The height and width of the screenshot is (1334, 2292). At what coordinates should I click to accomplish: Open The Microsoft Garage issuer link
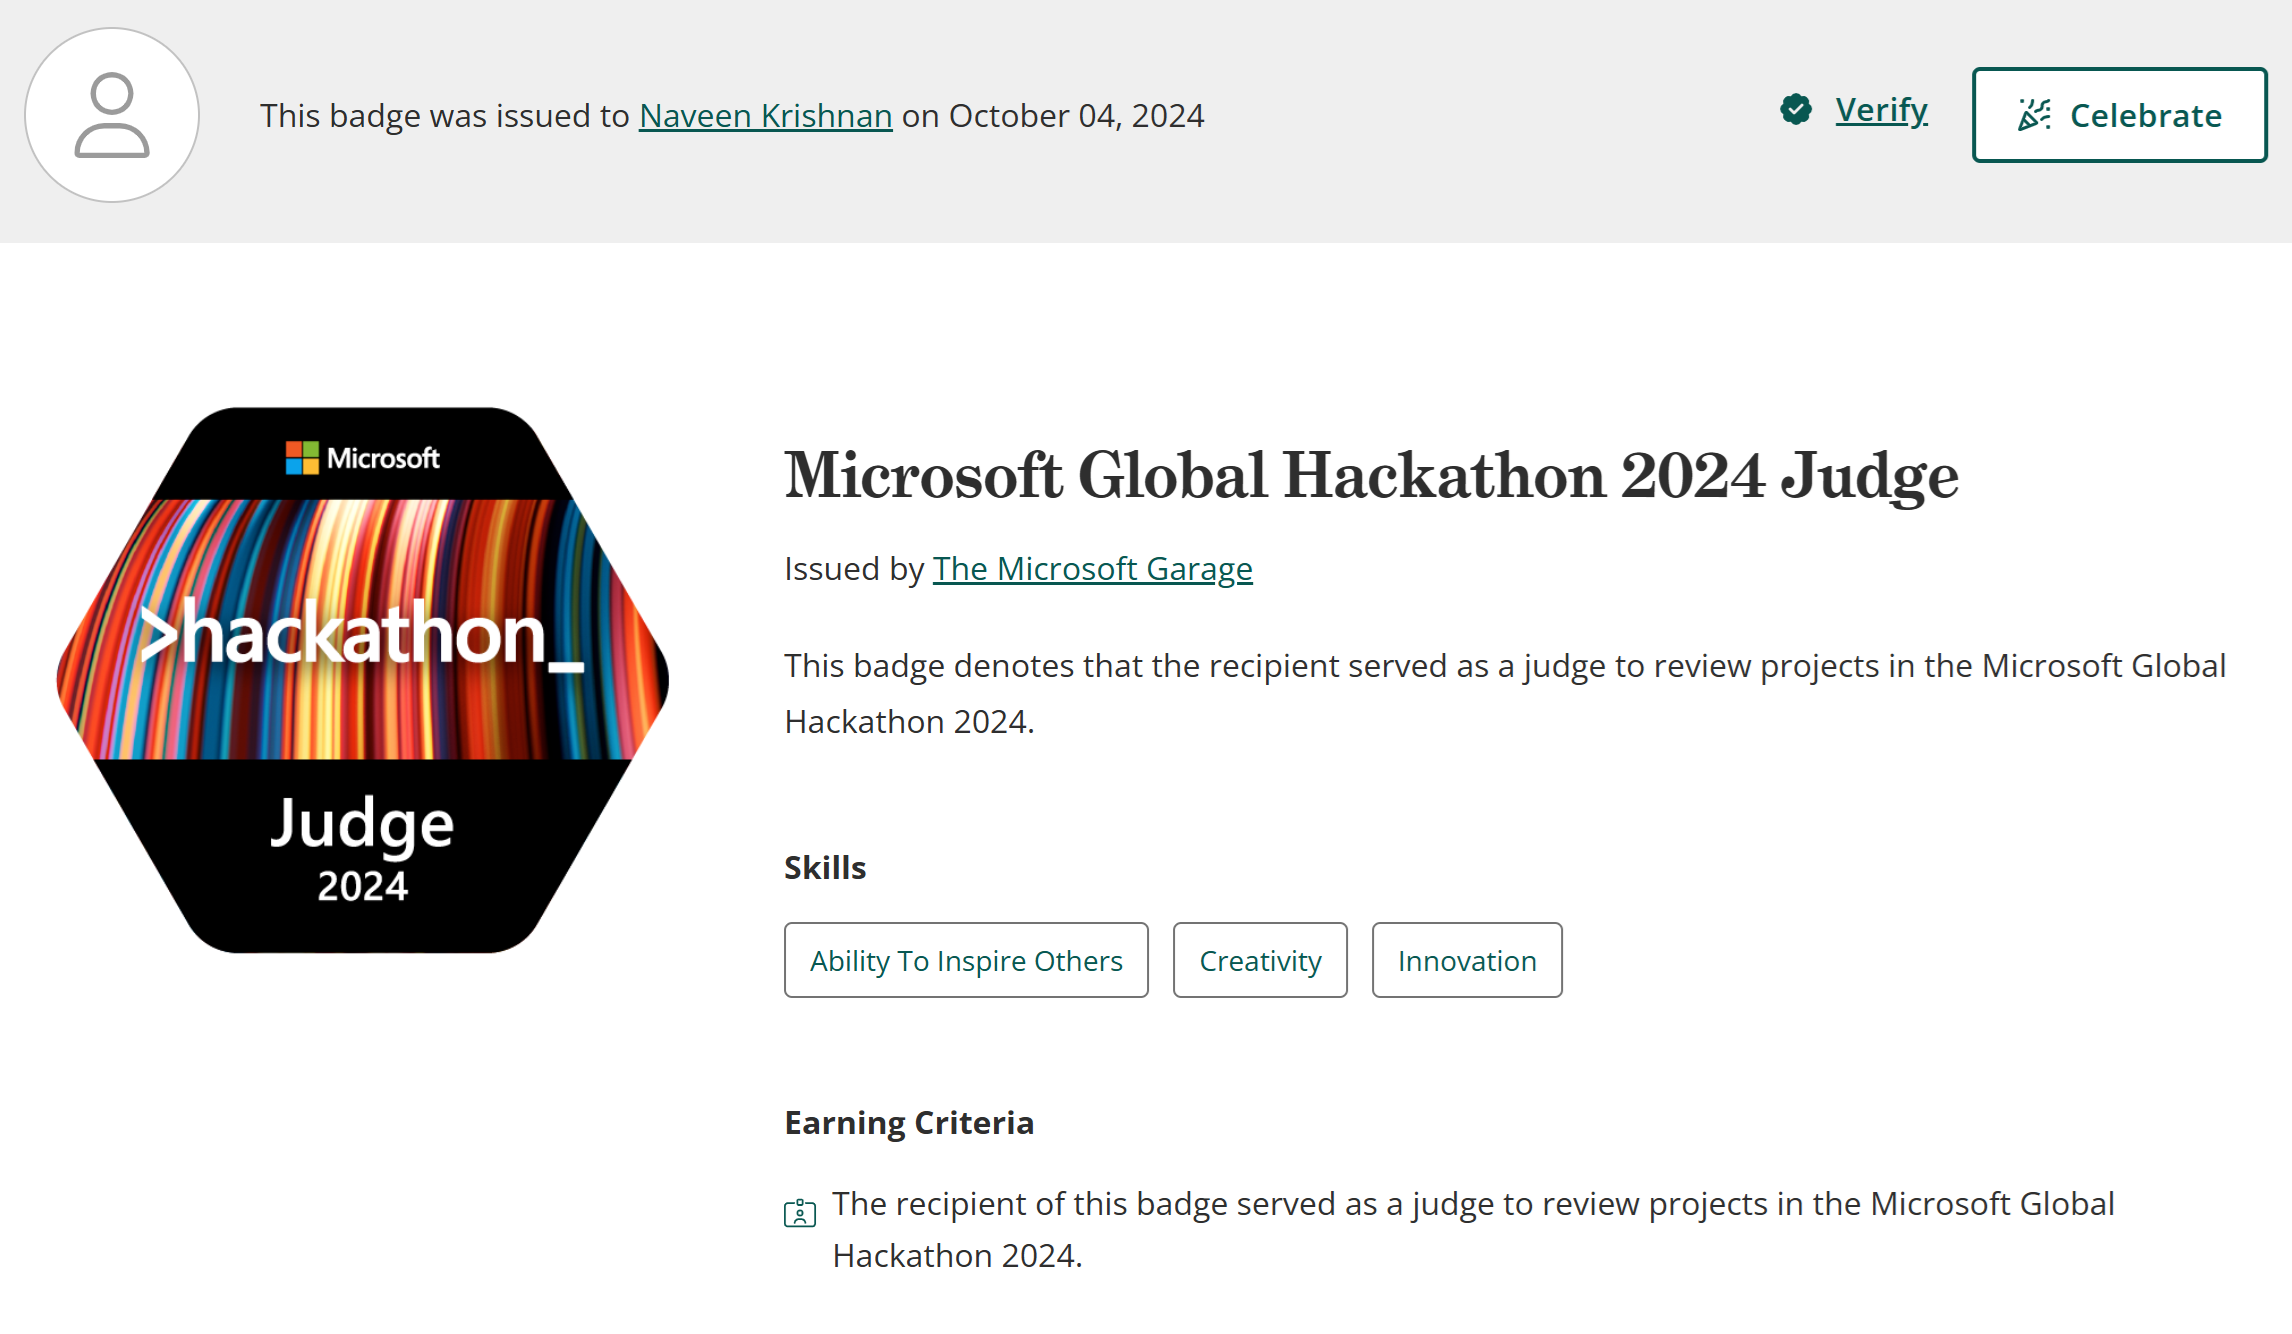point(1092,569)
